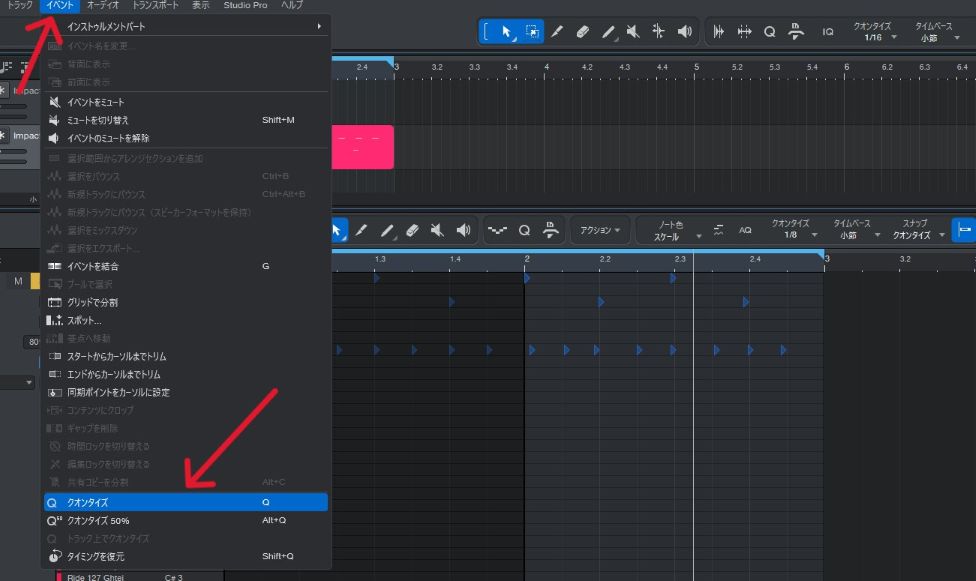
Task: Toggle the IQ input quantize button
Action: [x=828, y=32]
